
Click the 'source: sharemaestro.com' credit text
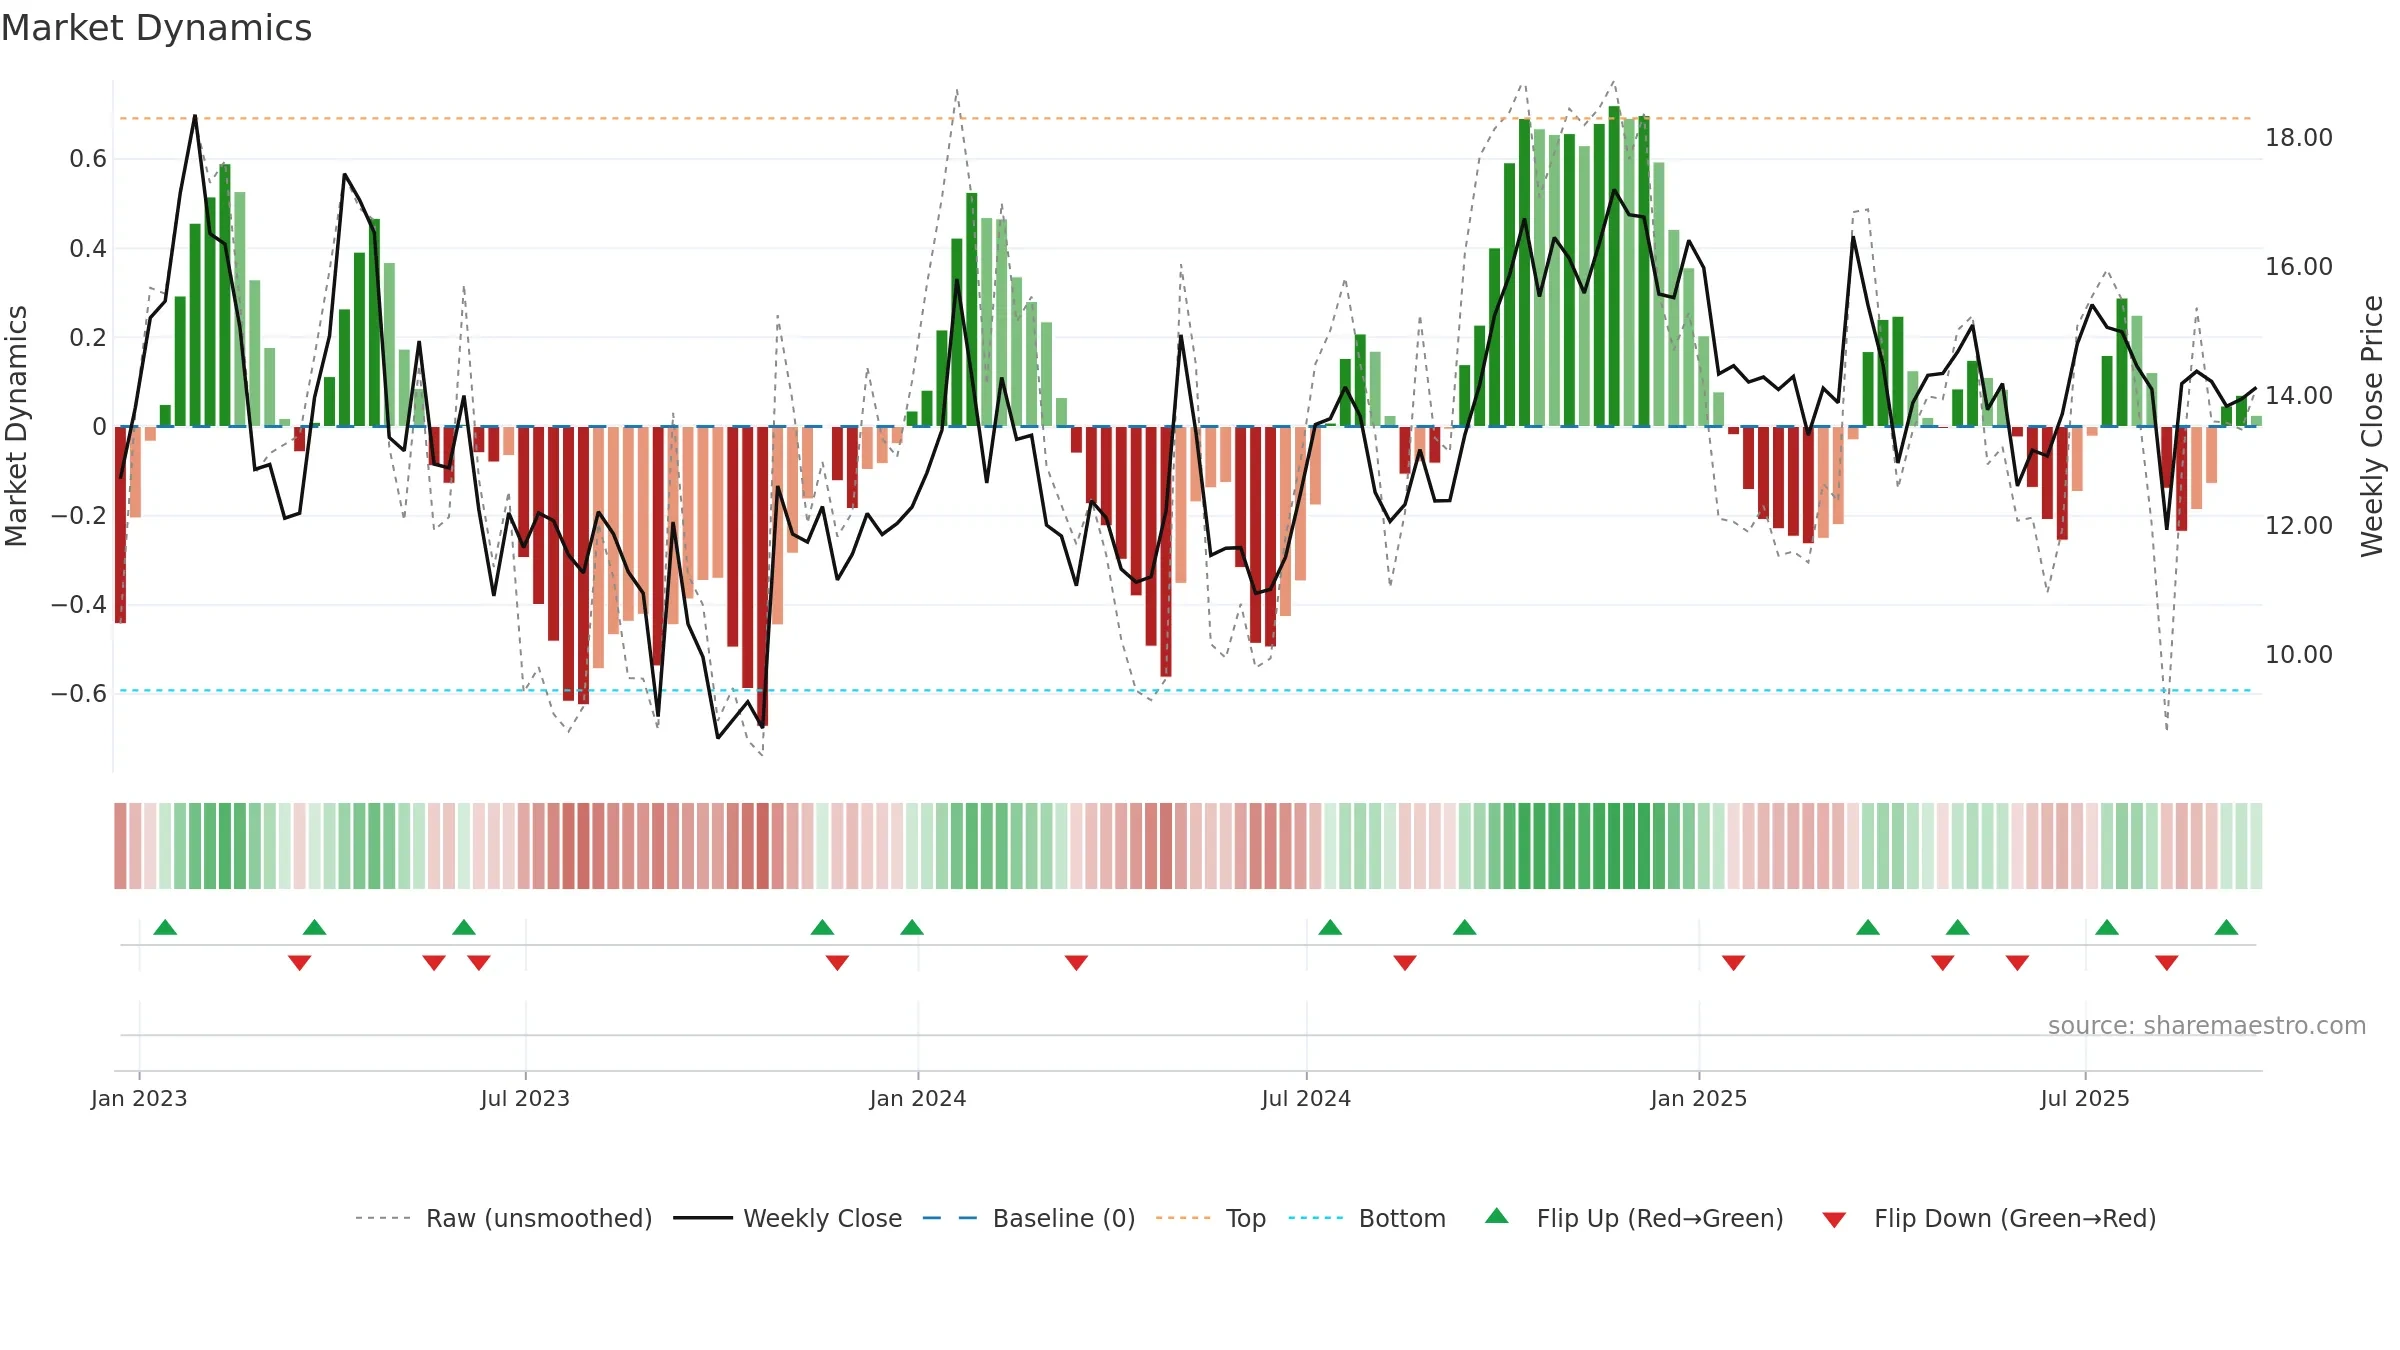(x=2207, y=1025)
